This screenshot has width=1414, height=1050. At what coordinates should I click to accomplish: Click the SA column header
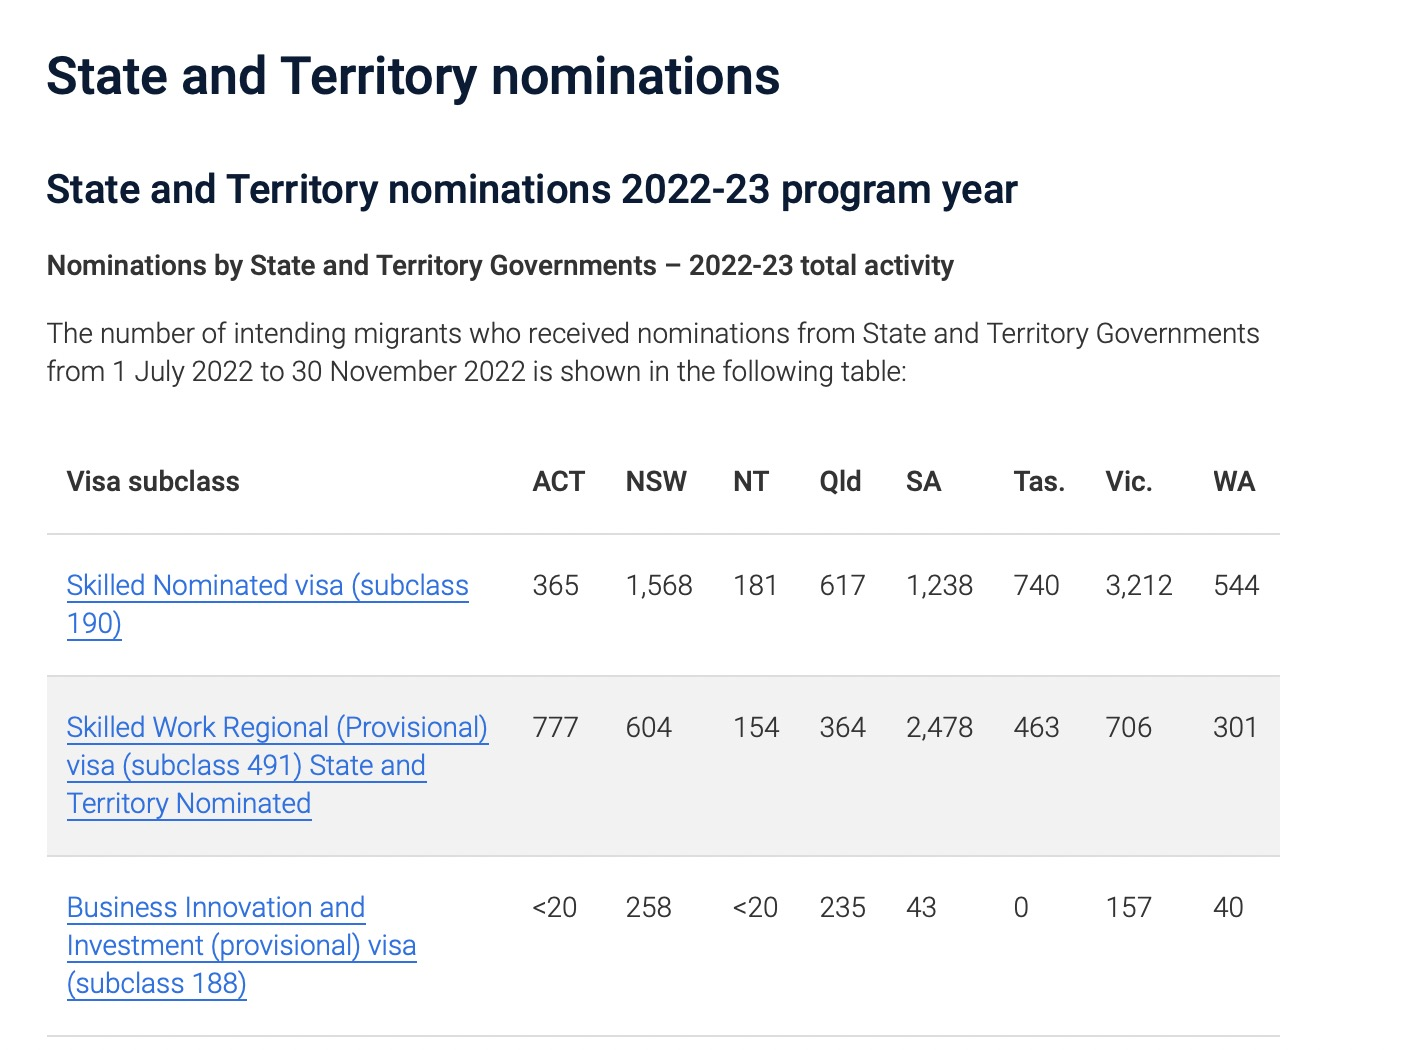pos(923,482)
